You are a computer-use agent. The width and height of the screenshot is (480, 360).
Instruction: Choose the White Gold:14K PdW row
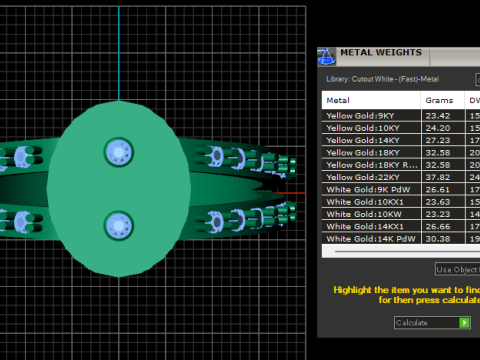point(401,239)
